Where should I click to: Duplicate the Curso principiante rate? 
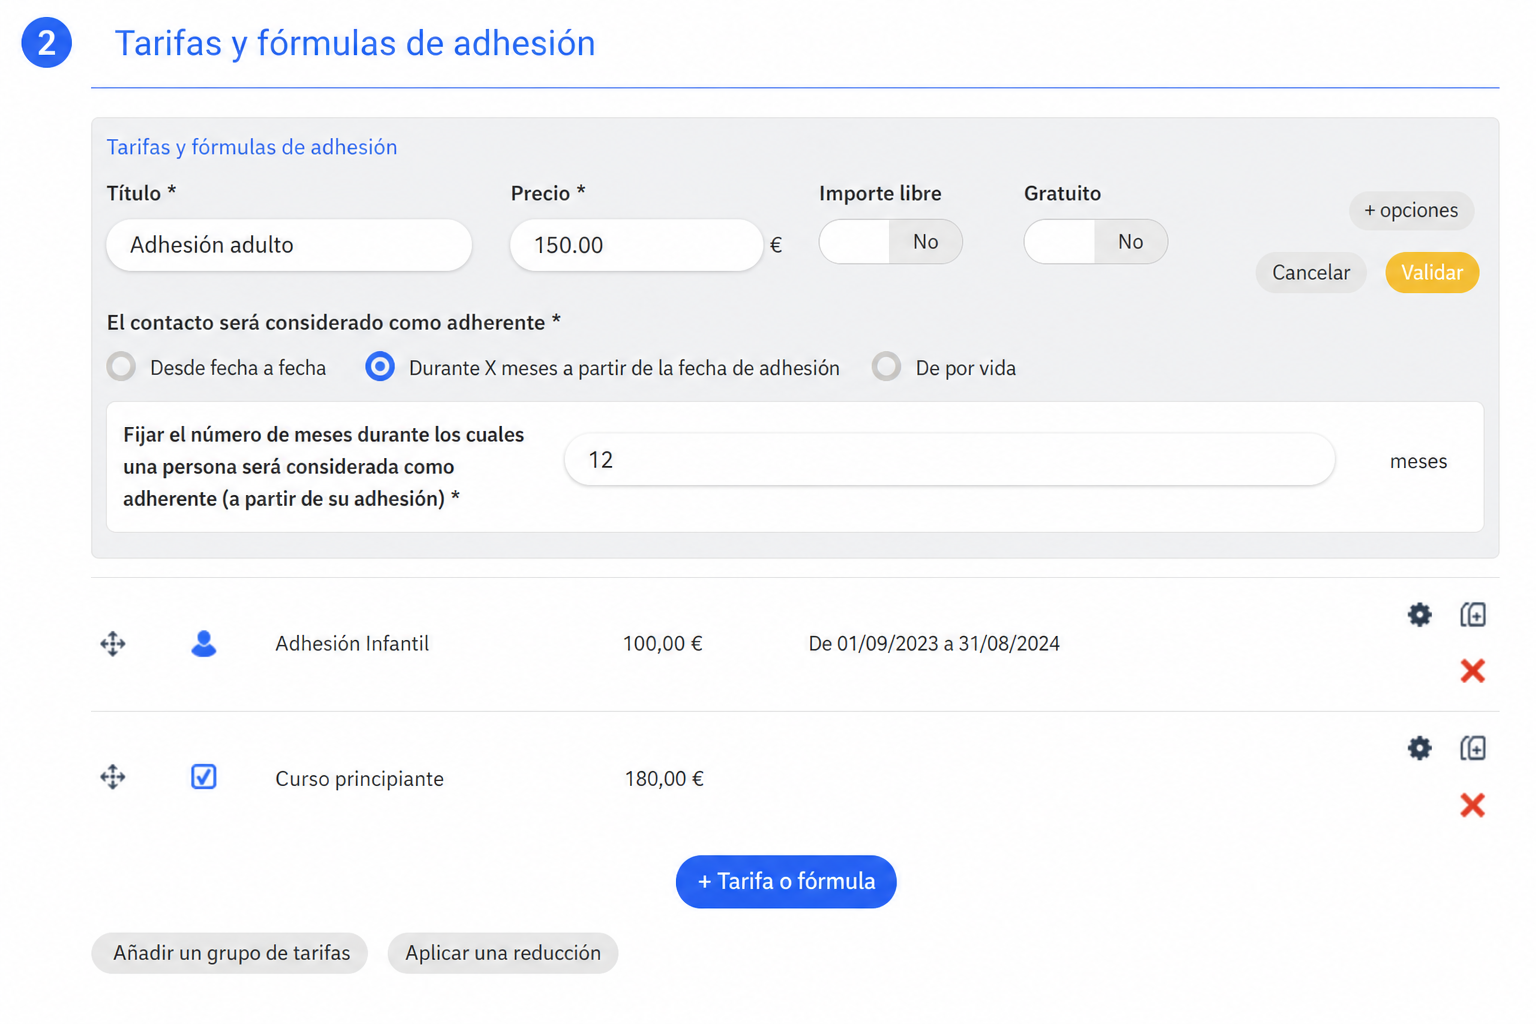tap(1472, 748)
